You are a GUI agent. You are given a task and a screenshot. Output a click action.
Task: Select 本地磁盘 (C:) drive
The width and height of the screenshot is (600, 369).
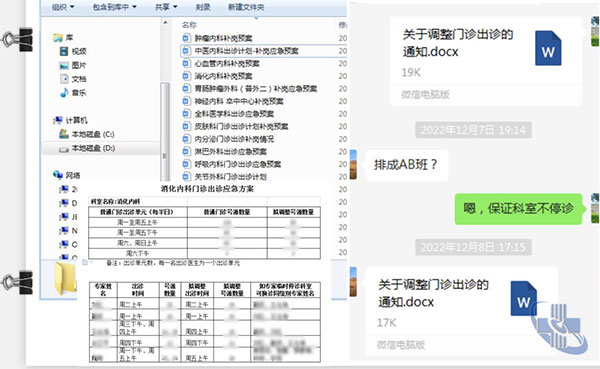87,134
